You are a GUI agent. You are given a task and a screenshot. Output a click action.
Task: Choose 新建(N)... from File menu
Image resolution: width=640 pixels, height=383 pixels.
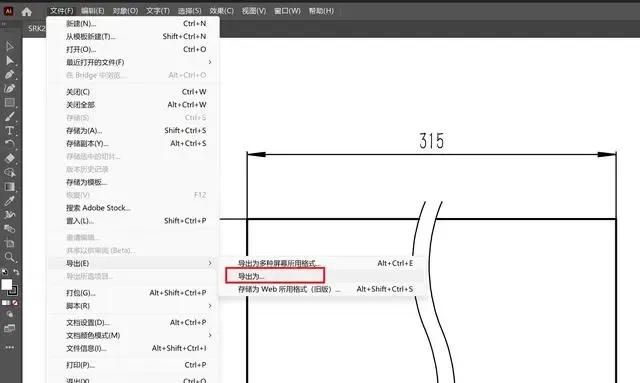pyautogui.click(x=134, y=24)
